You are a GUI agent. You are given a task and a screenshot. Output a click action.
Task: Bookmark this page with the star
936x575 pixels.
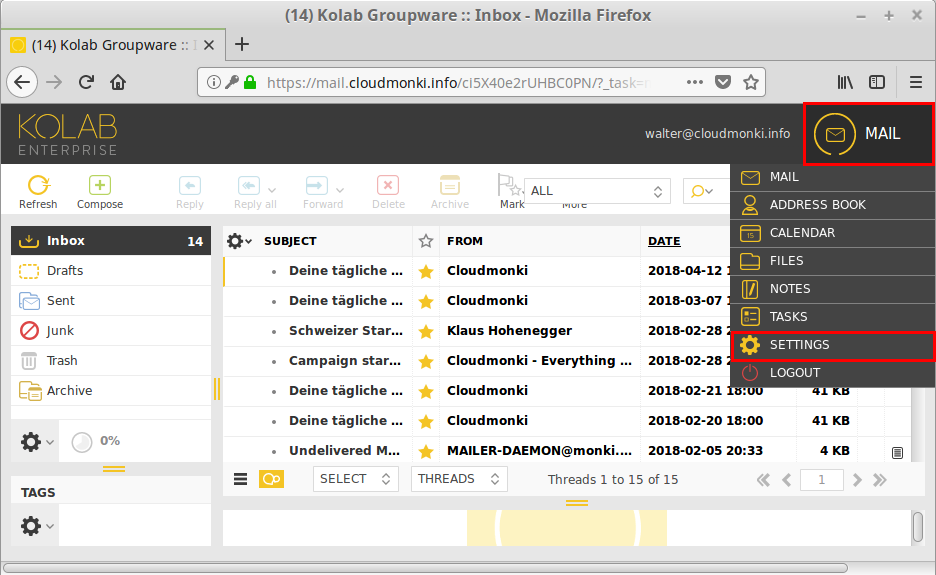751,82
